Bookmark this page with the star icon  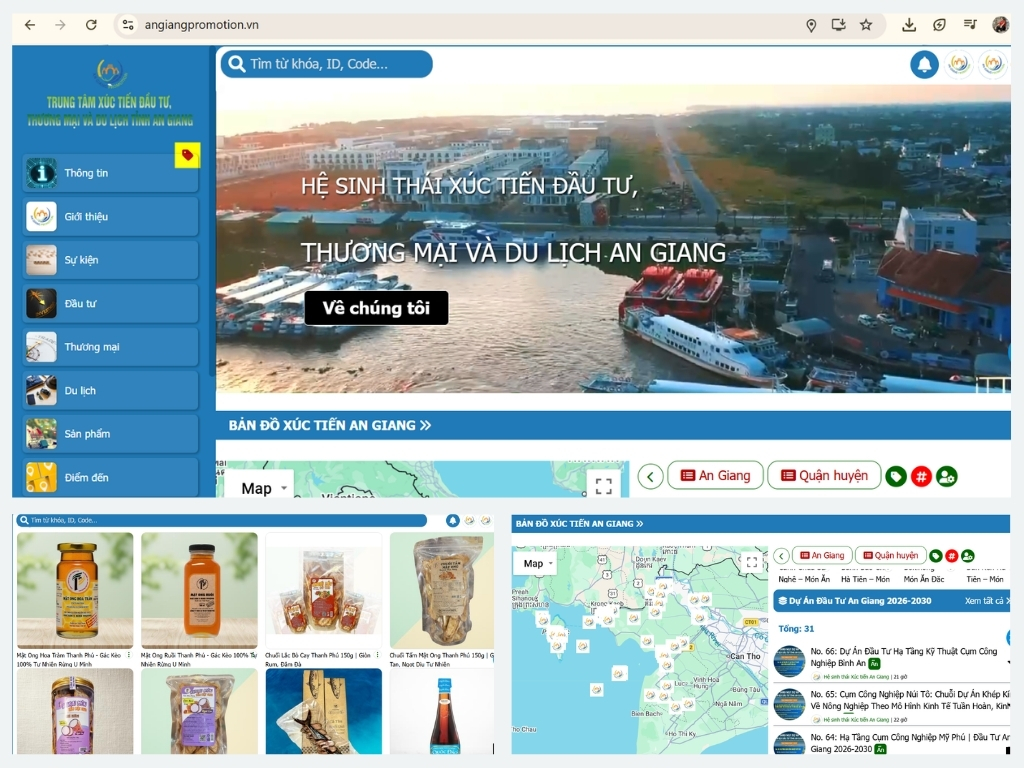coord(866,25)
